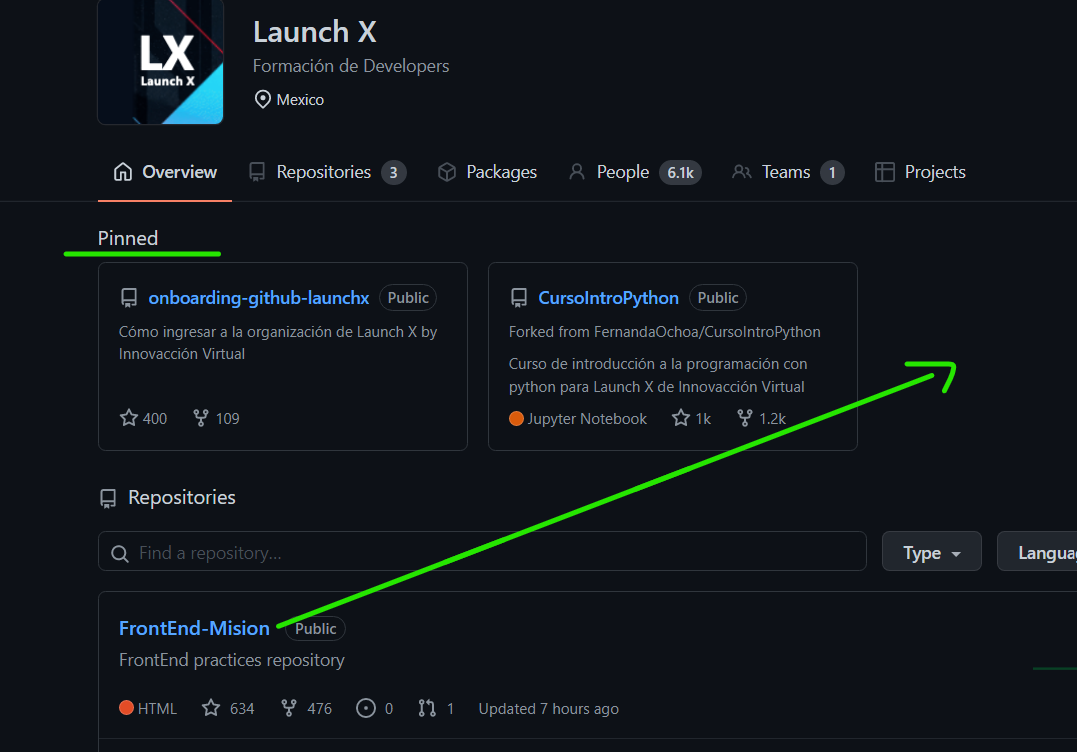This screenshot has height=752, width=1077.
Task: Click the location pin icon next to Mexico
Action: pos(262,98)
